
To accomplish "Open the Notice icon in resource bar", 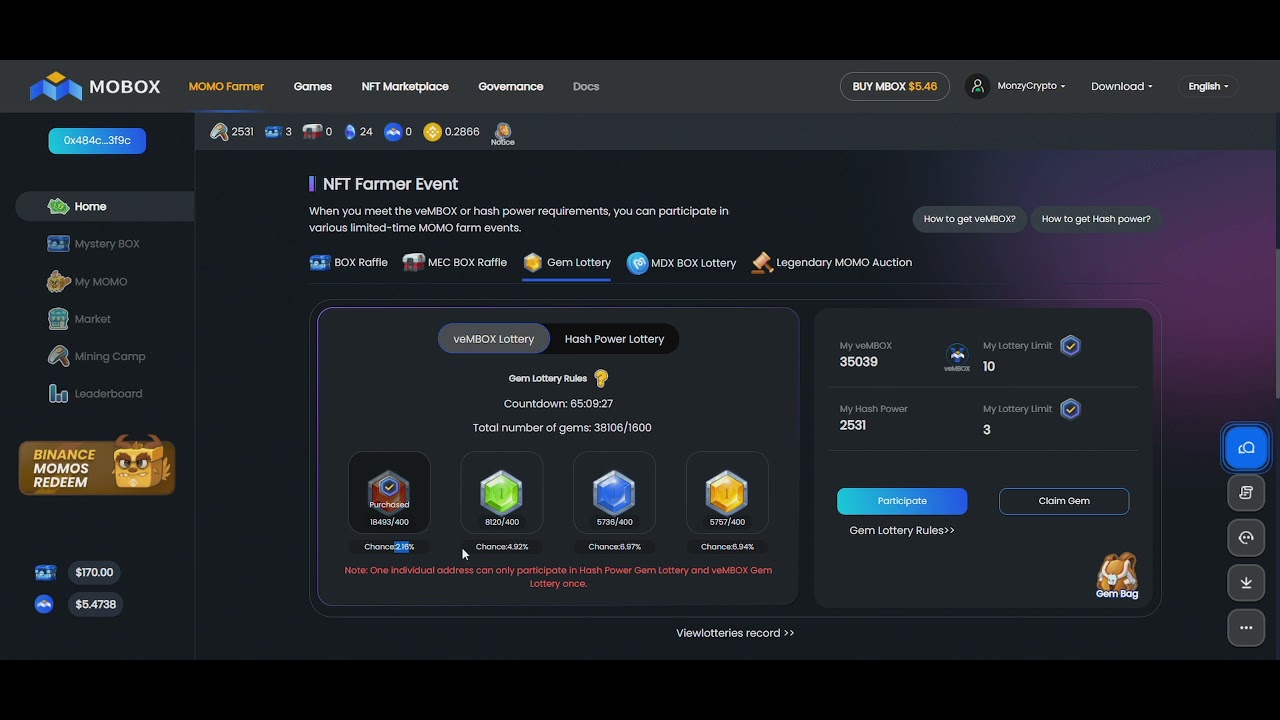I will [x=503, y=133].
